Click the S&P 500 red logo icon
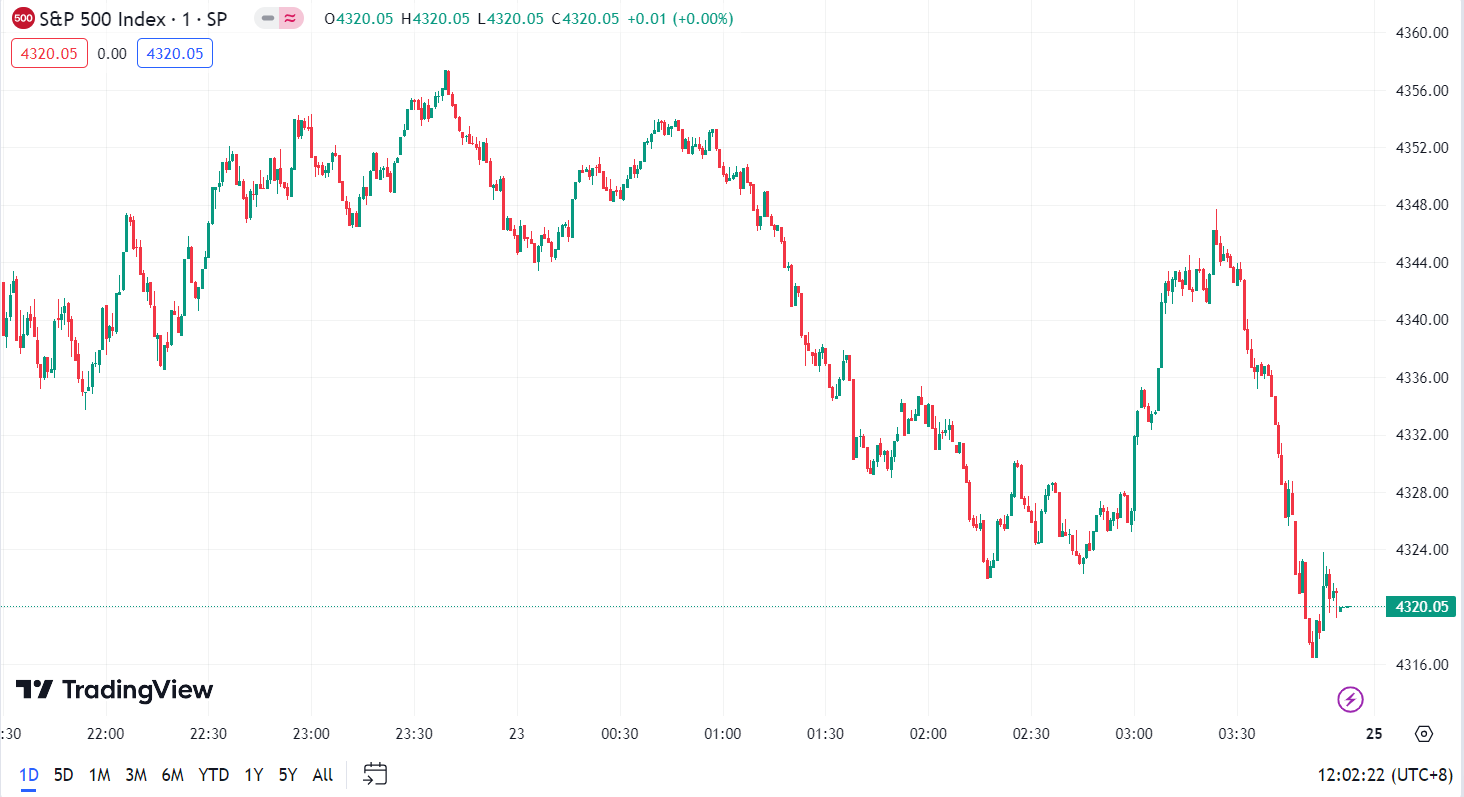Viewport: 1464px width, 797px height. (x=23, y=18)
